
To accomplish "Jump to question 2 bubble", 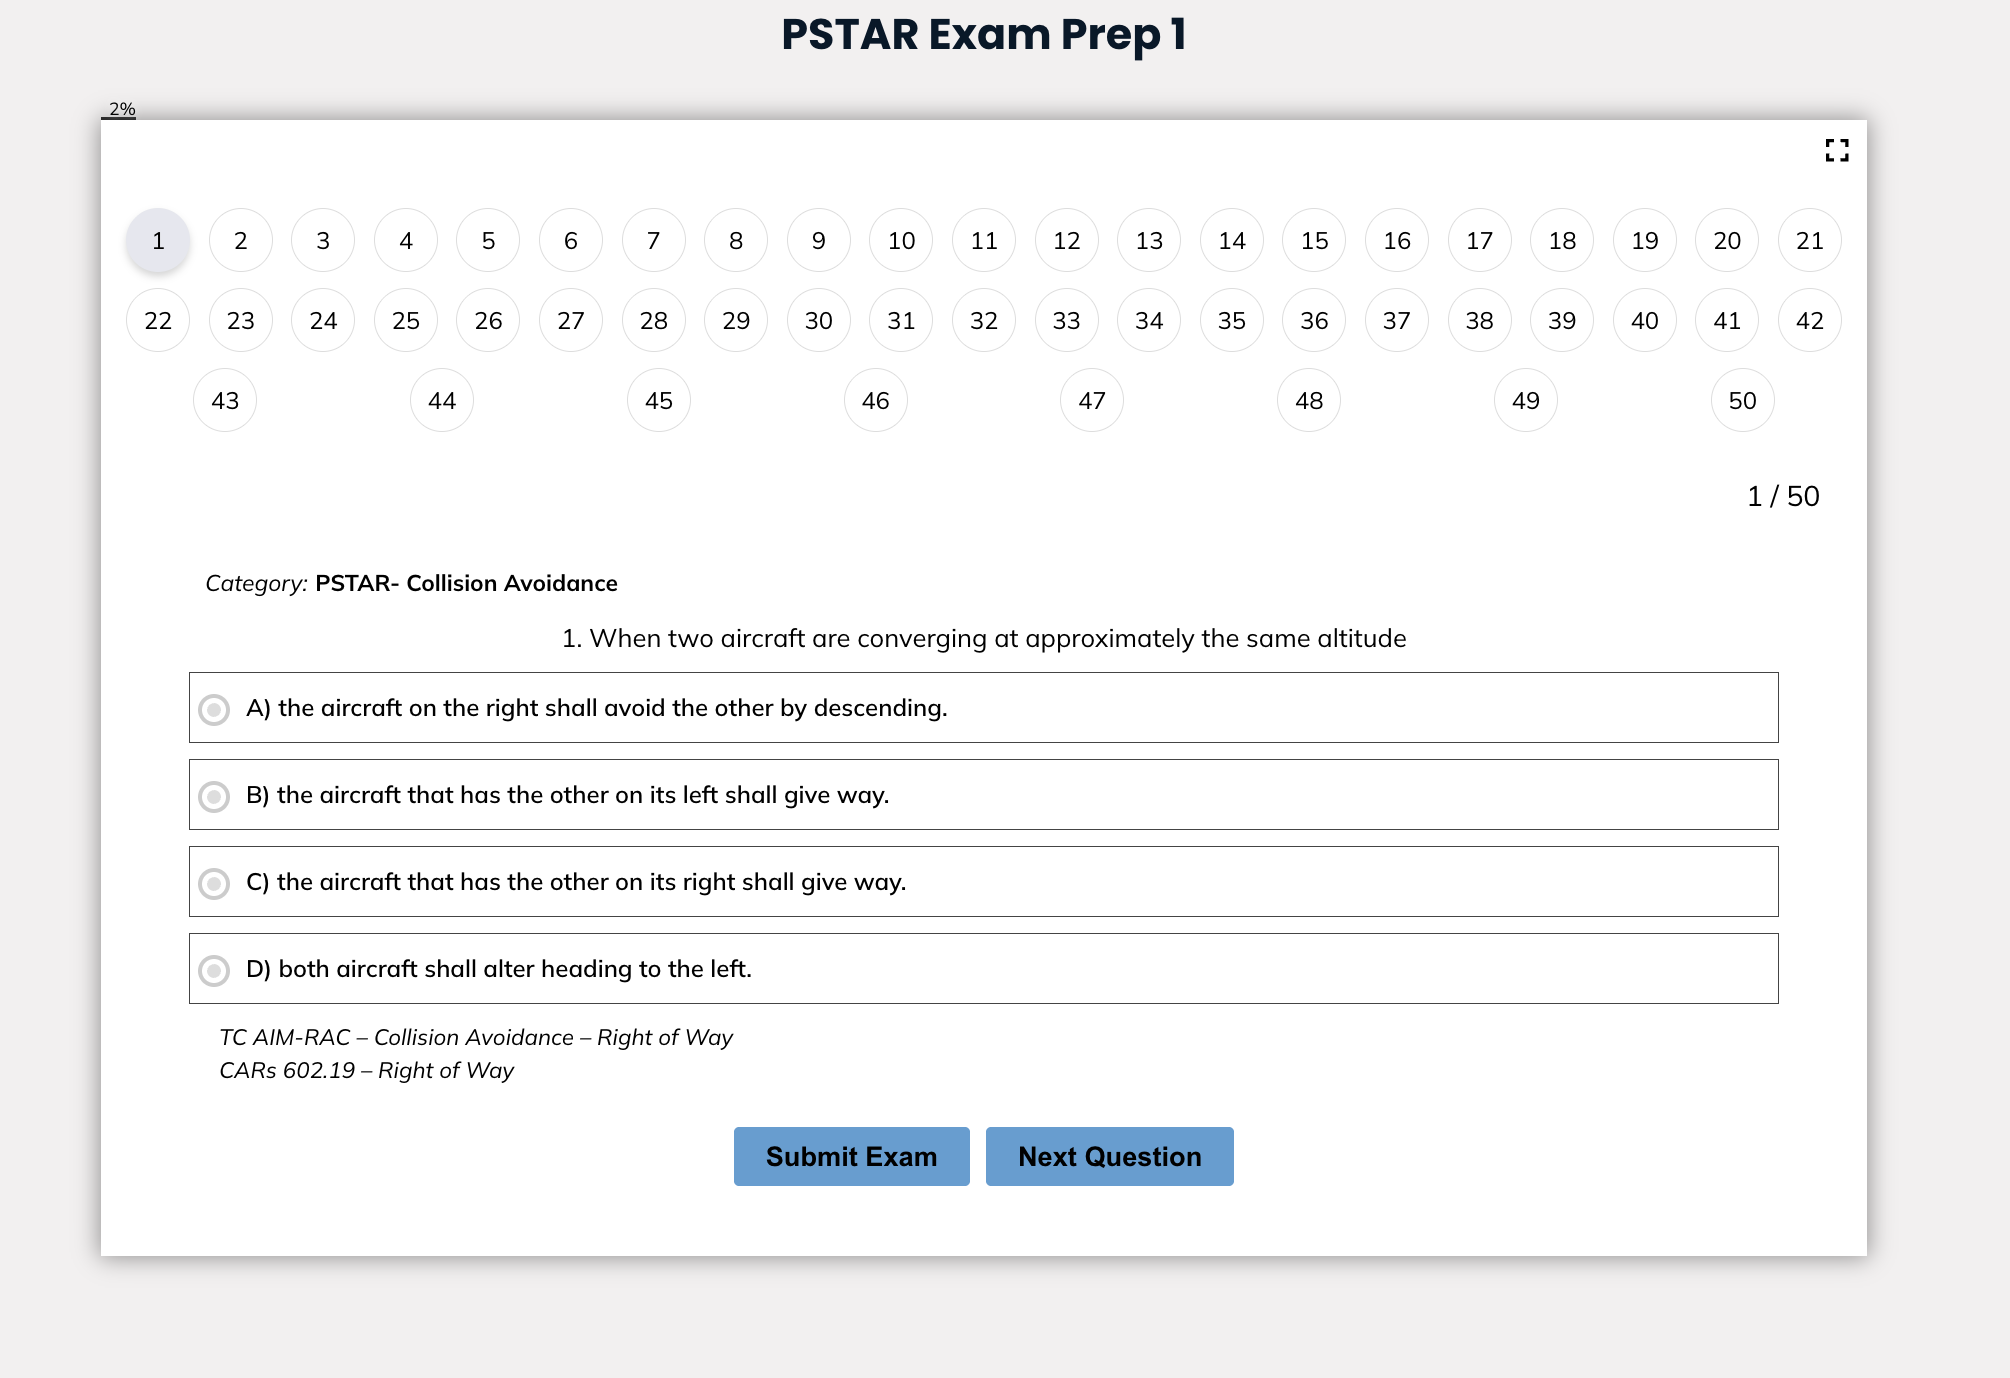I will (x=240, y=240).
